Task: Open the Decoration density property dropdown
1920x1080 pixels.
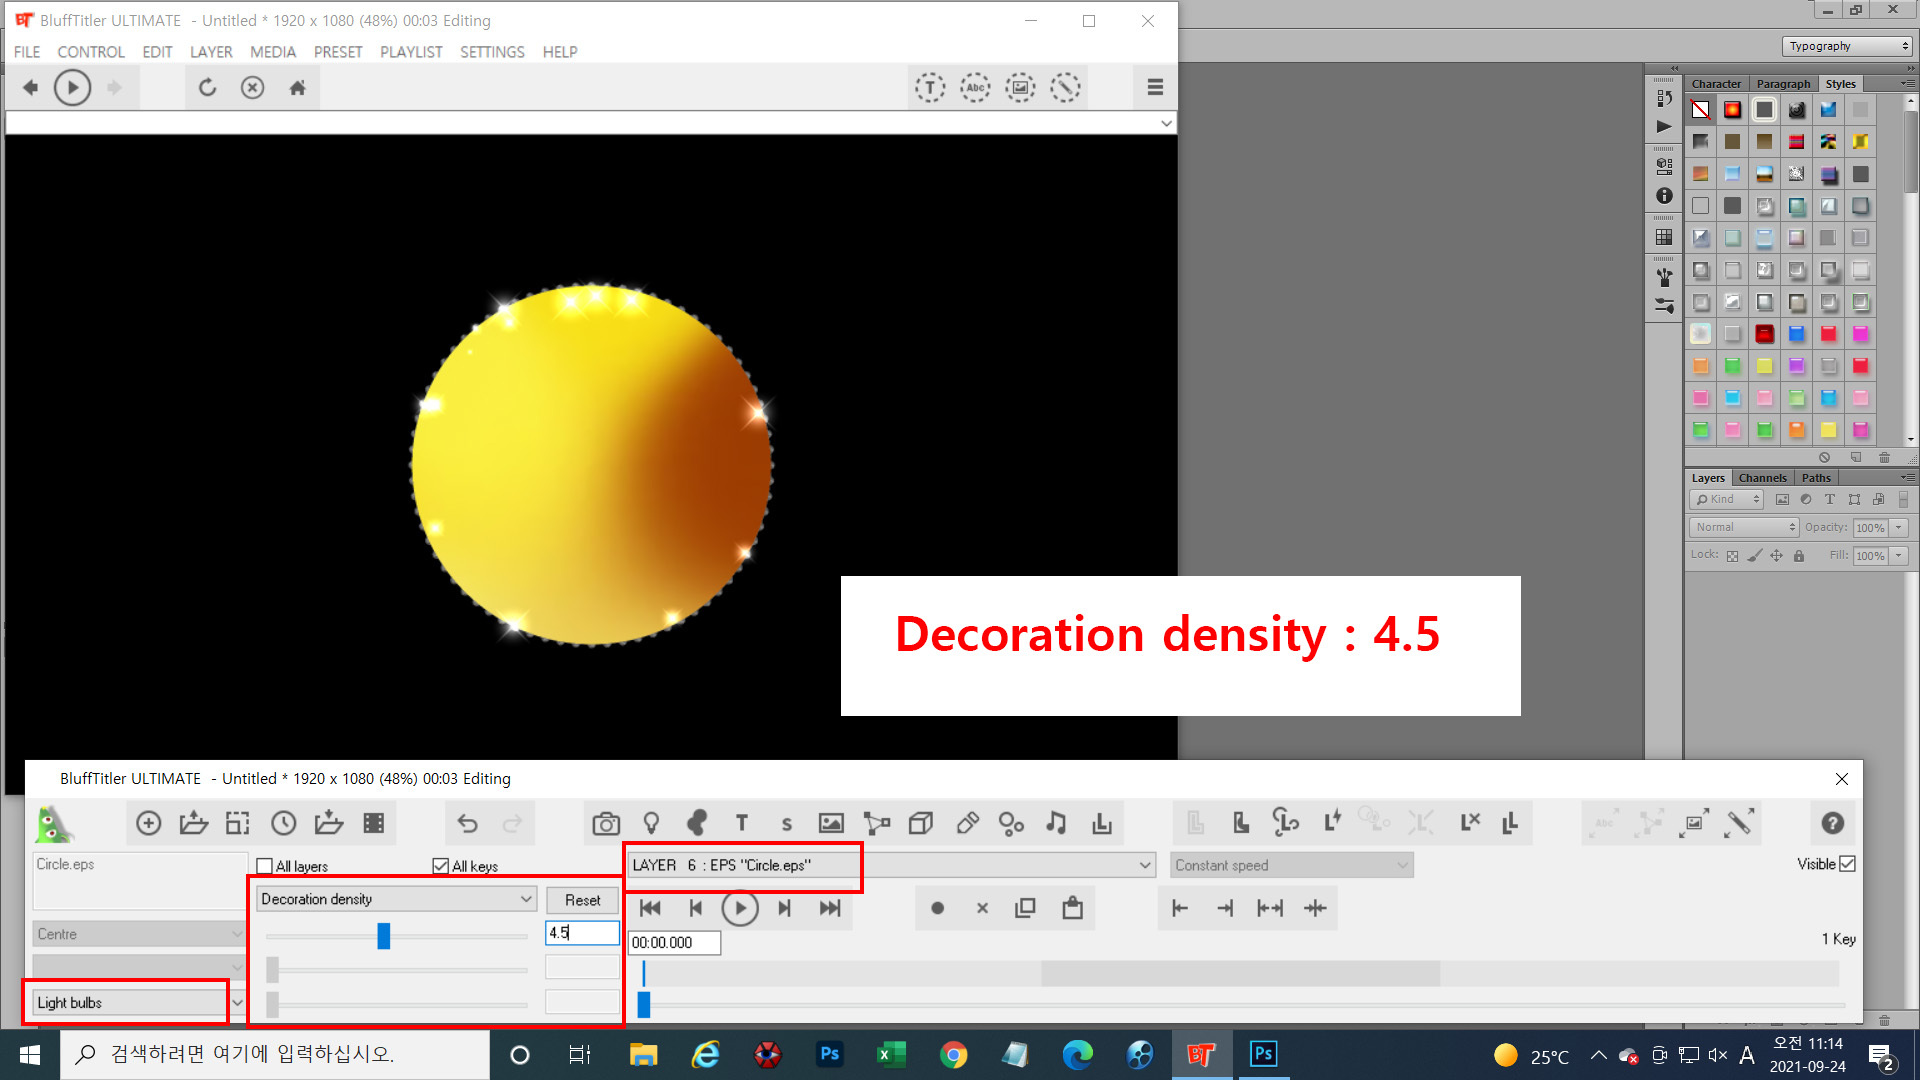Action: pos(397,899)
